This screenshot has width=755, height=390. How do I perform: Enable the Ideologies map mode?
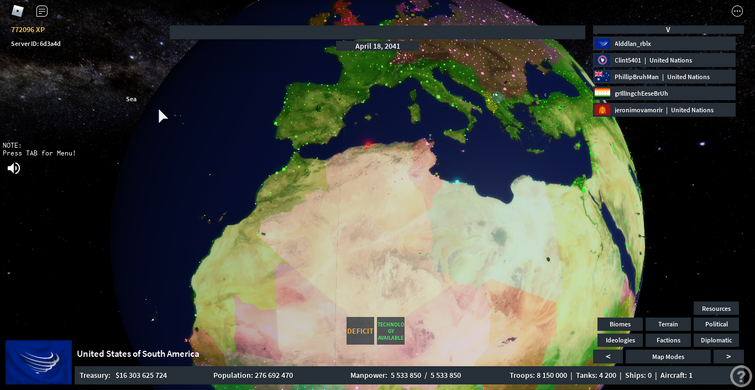620,340
